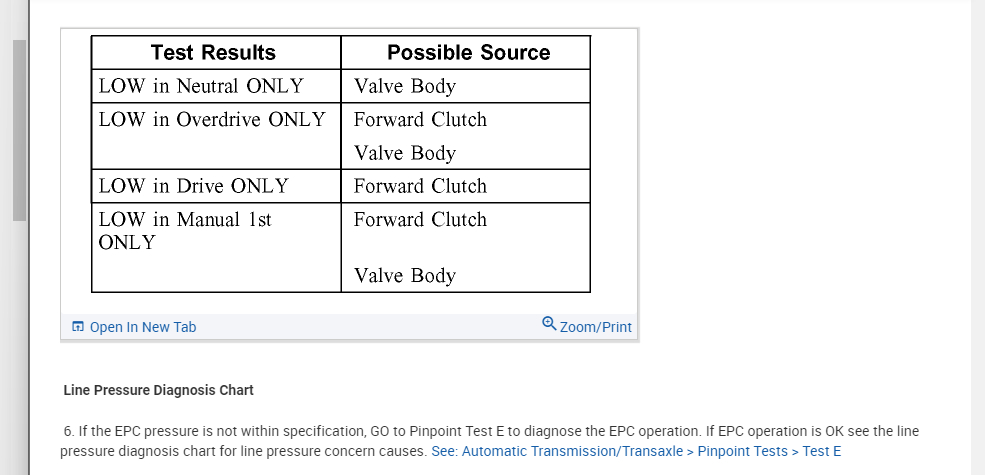Click 'Forward Clutch' in the Overdrive row
985x475 pixels.
[420, 120]
